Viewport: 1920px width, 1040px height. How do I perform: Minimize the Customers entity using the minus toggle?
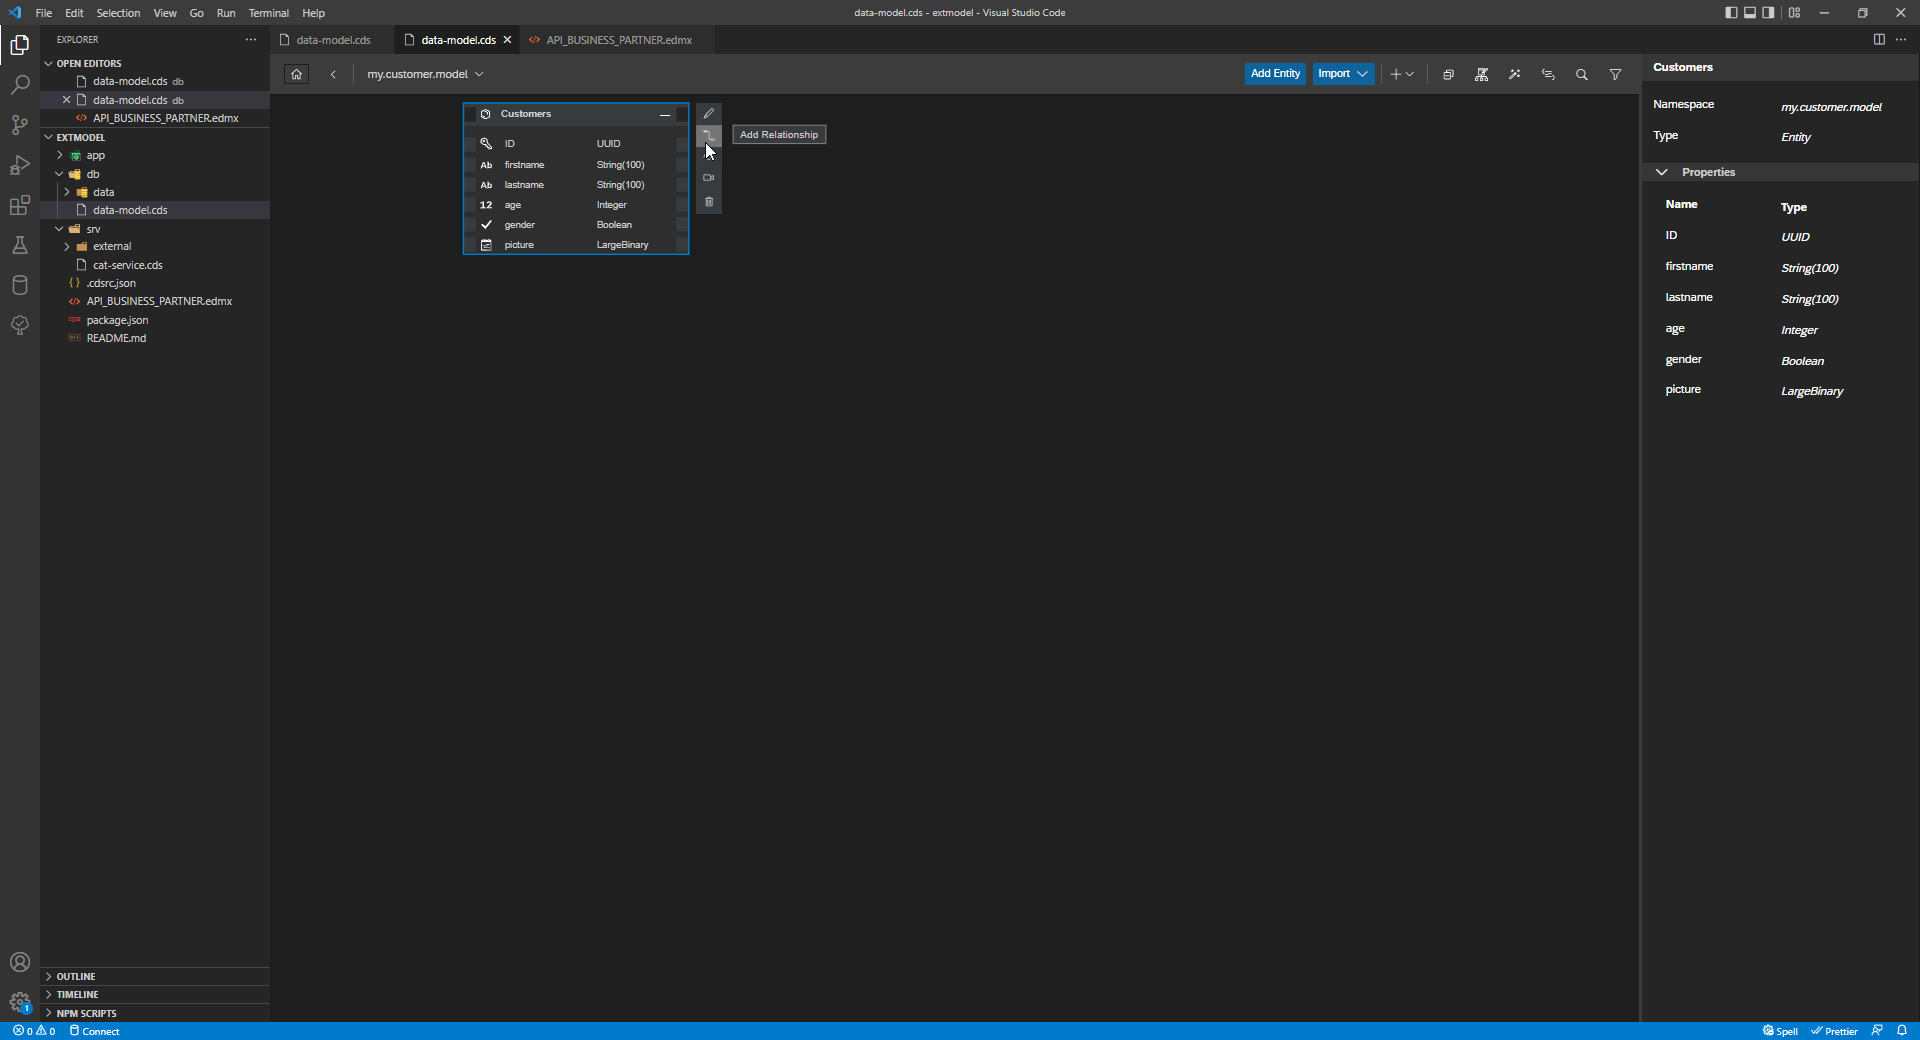[664, 115]
